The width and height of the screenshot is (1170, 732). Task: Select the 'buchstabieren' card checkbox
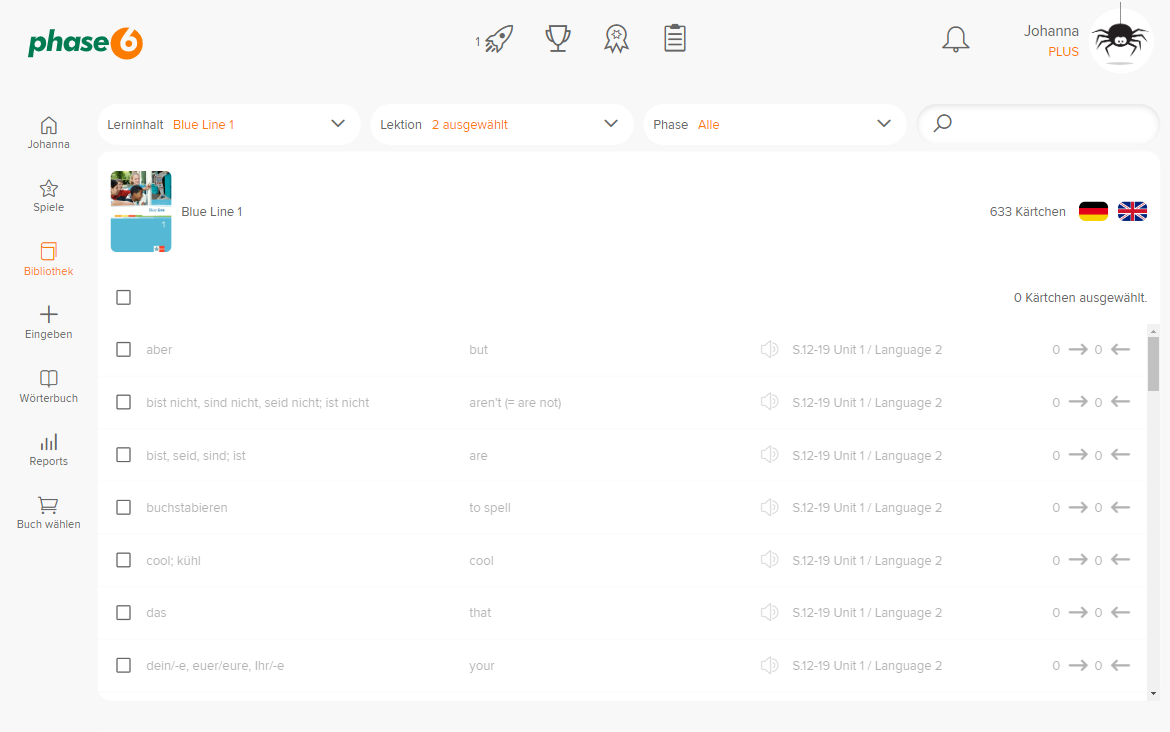point(124,507)
